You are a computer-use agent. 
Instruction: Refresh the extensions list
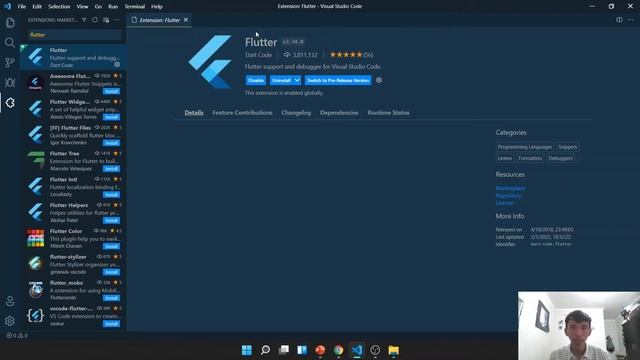click(x=95, y=20)
